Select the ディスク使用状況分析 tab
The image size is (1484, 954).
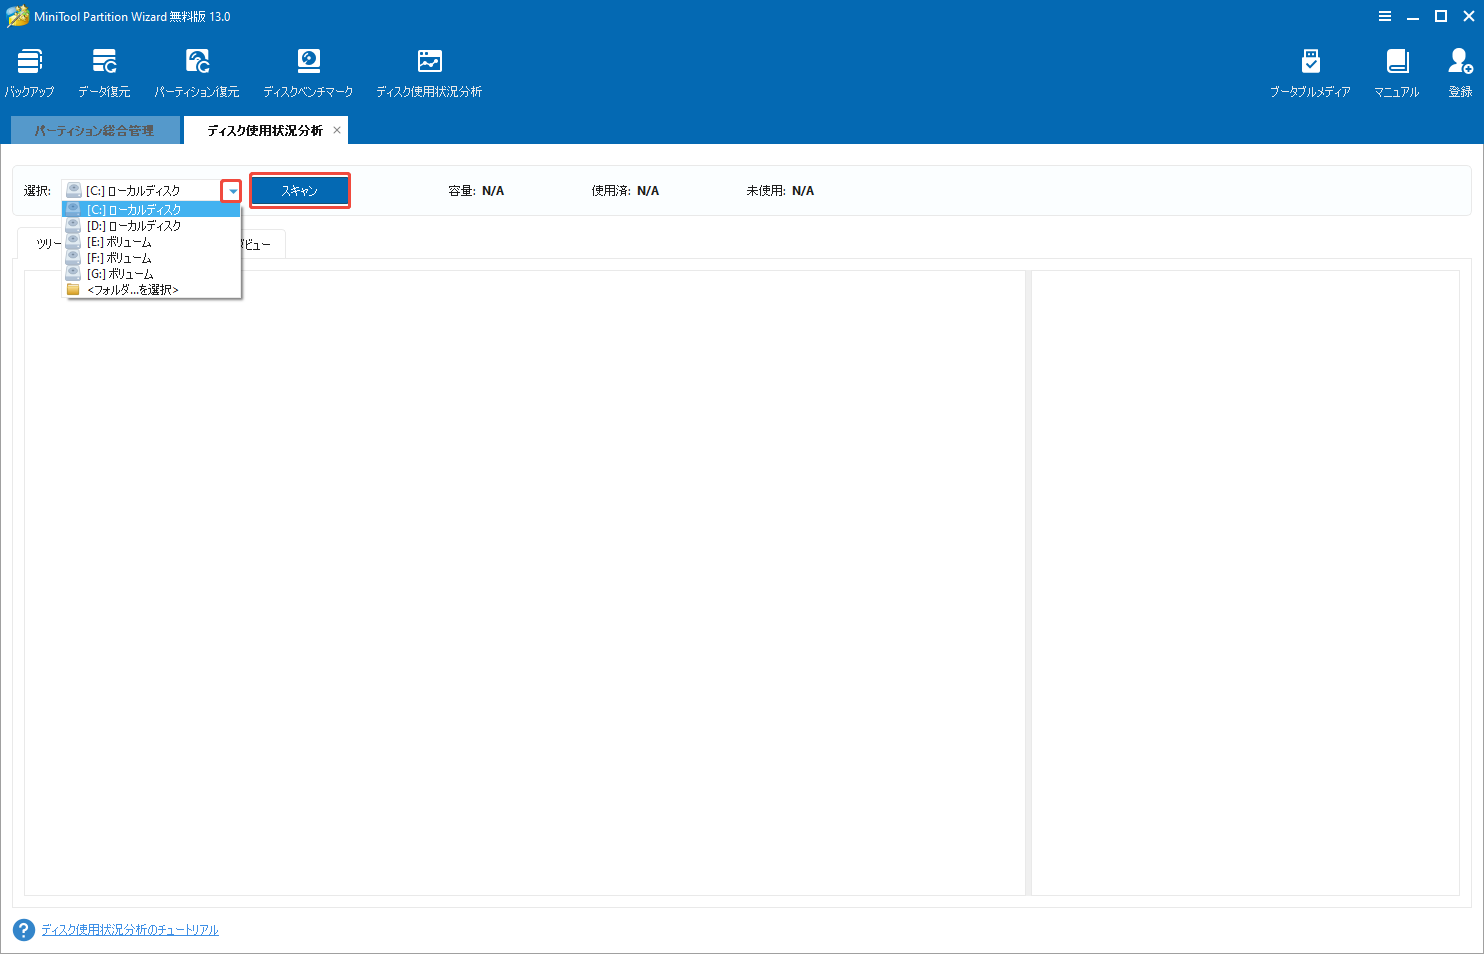point(264,130)
